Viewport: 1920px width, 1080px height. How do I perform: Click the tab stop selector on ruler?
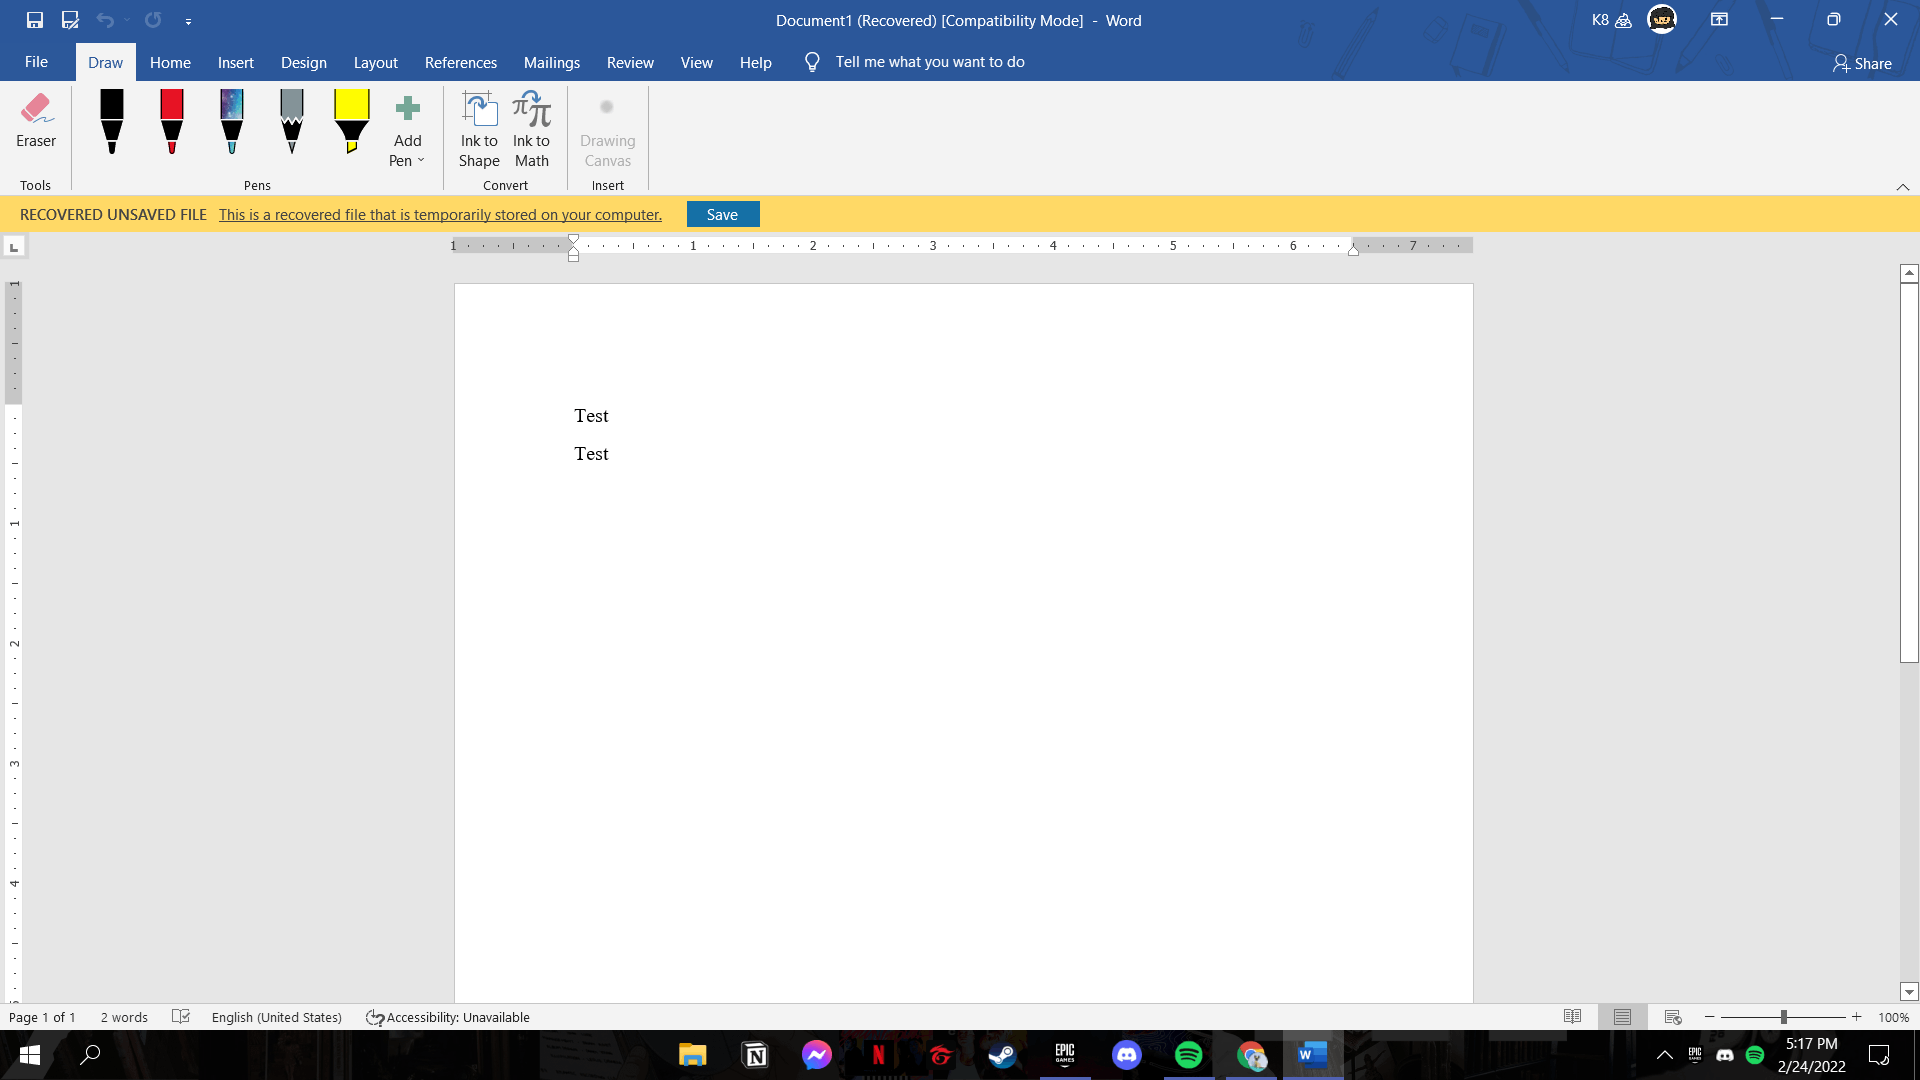[14, 246]
